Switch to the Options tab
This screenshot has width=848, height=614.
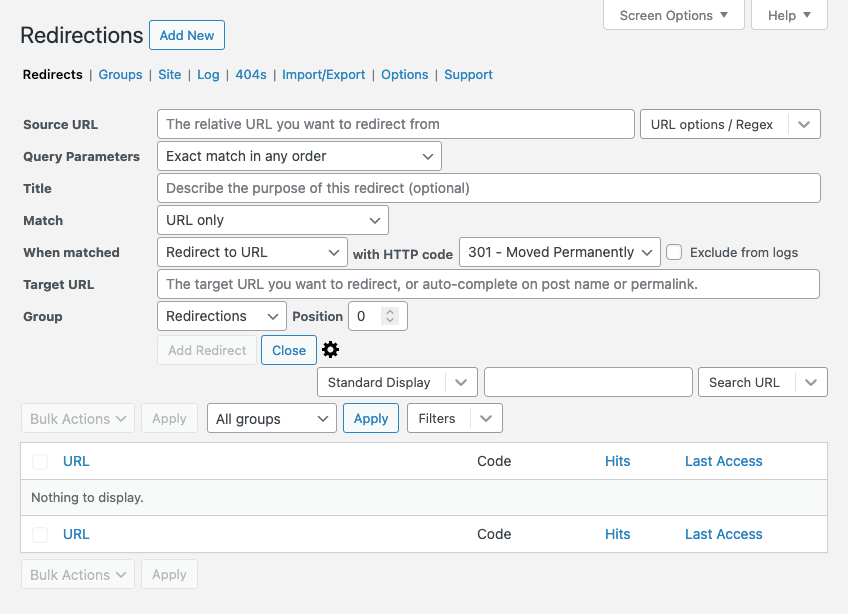pos(405,74)
